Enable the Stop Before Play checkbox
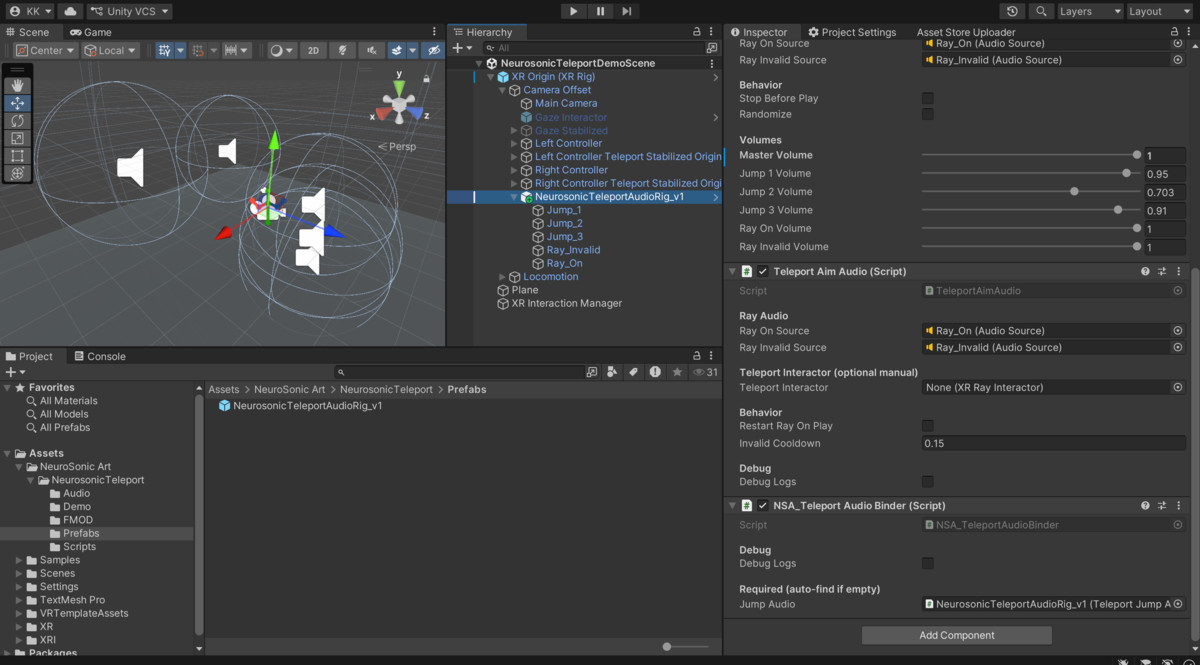 (x=928, y=98)
